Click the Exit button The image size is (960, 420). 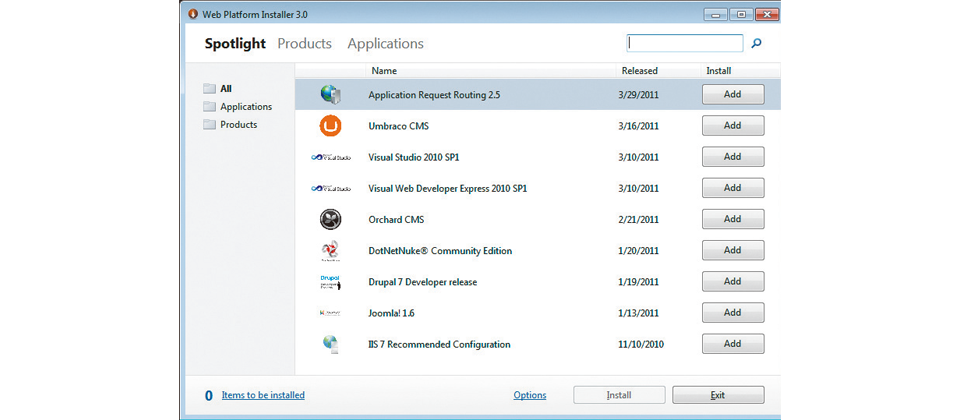718,395
